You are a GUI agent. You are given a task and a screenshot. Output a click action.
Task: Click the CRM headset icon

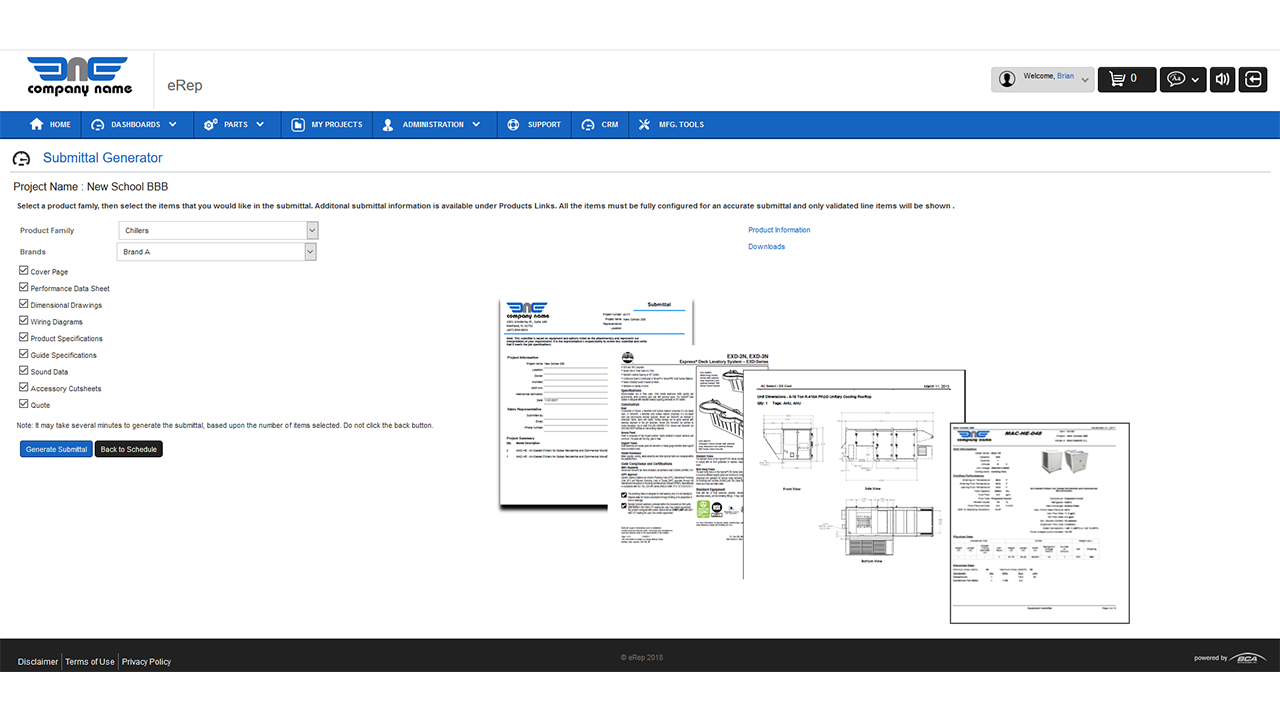[587, 125]
